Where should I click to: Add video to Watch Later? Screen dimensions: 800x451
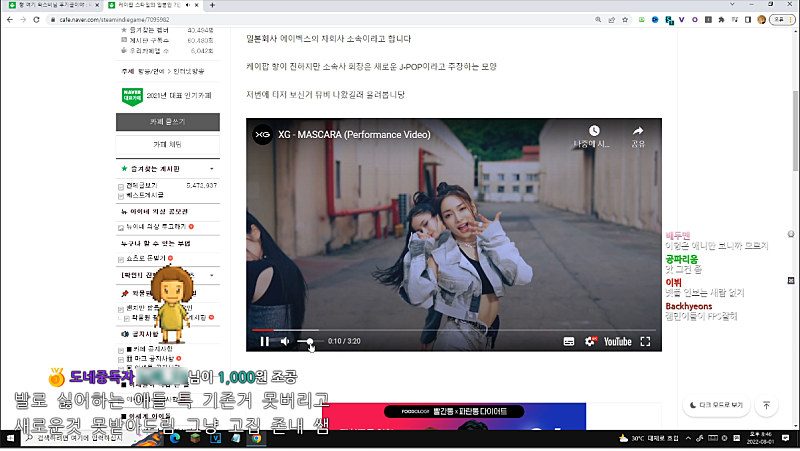point(593,135)
